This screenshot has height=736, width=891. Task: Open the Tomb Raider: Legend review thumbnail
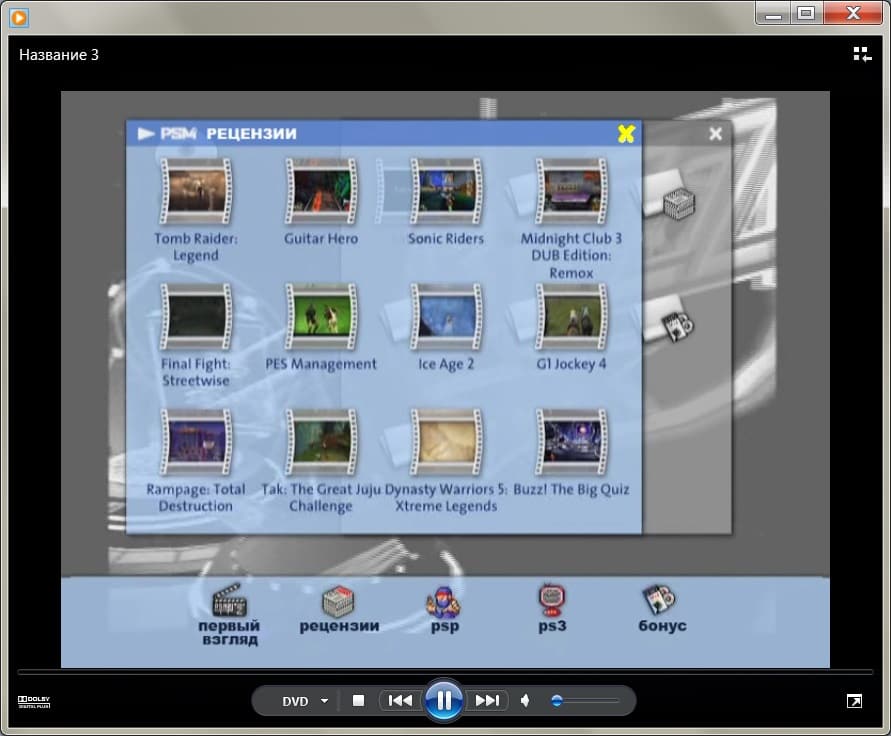(x=196, y=191)
